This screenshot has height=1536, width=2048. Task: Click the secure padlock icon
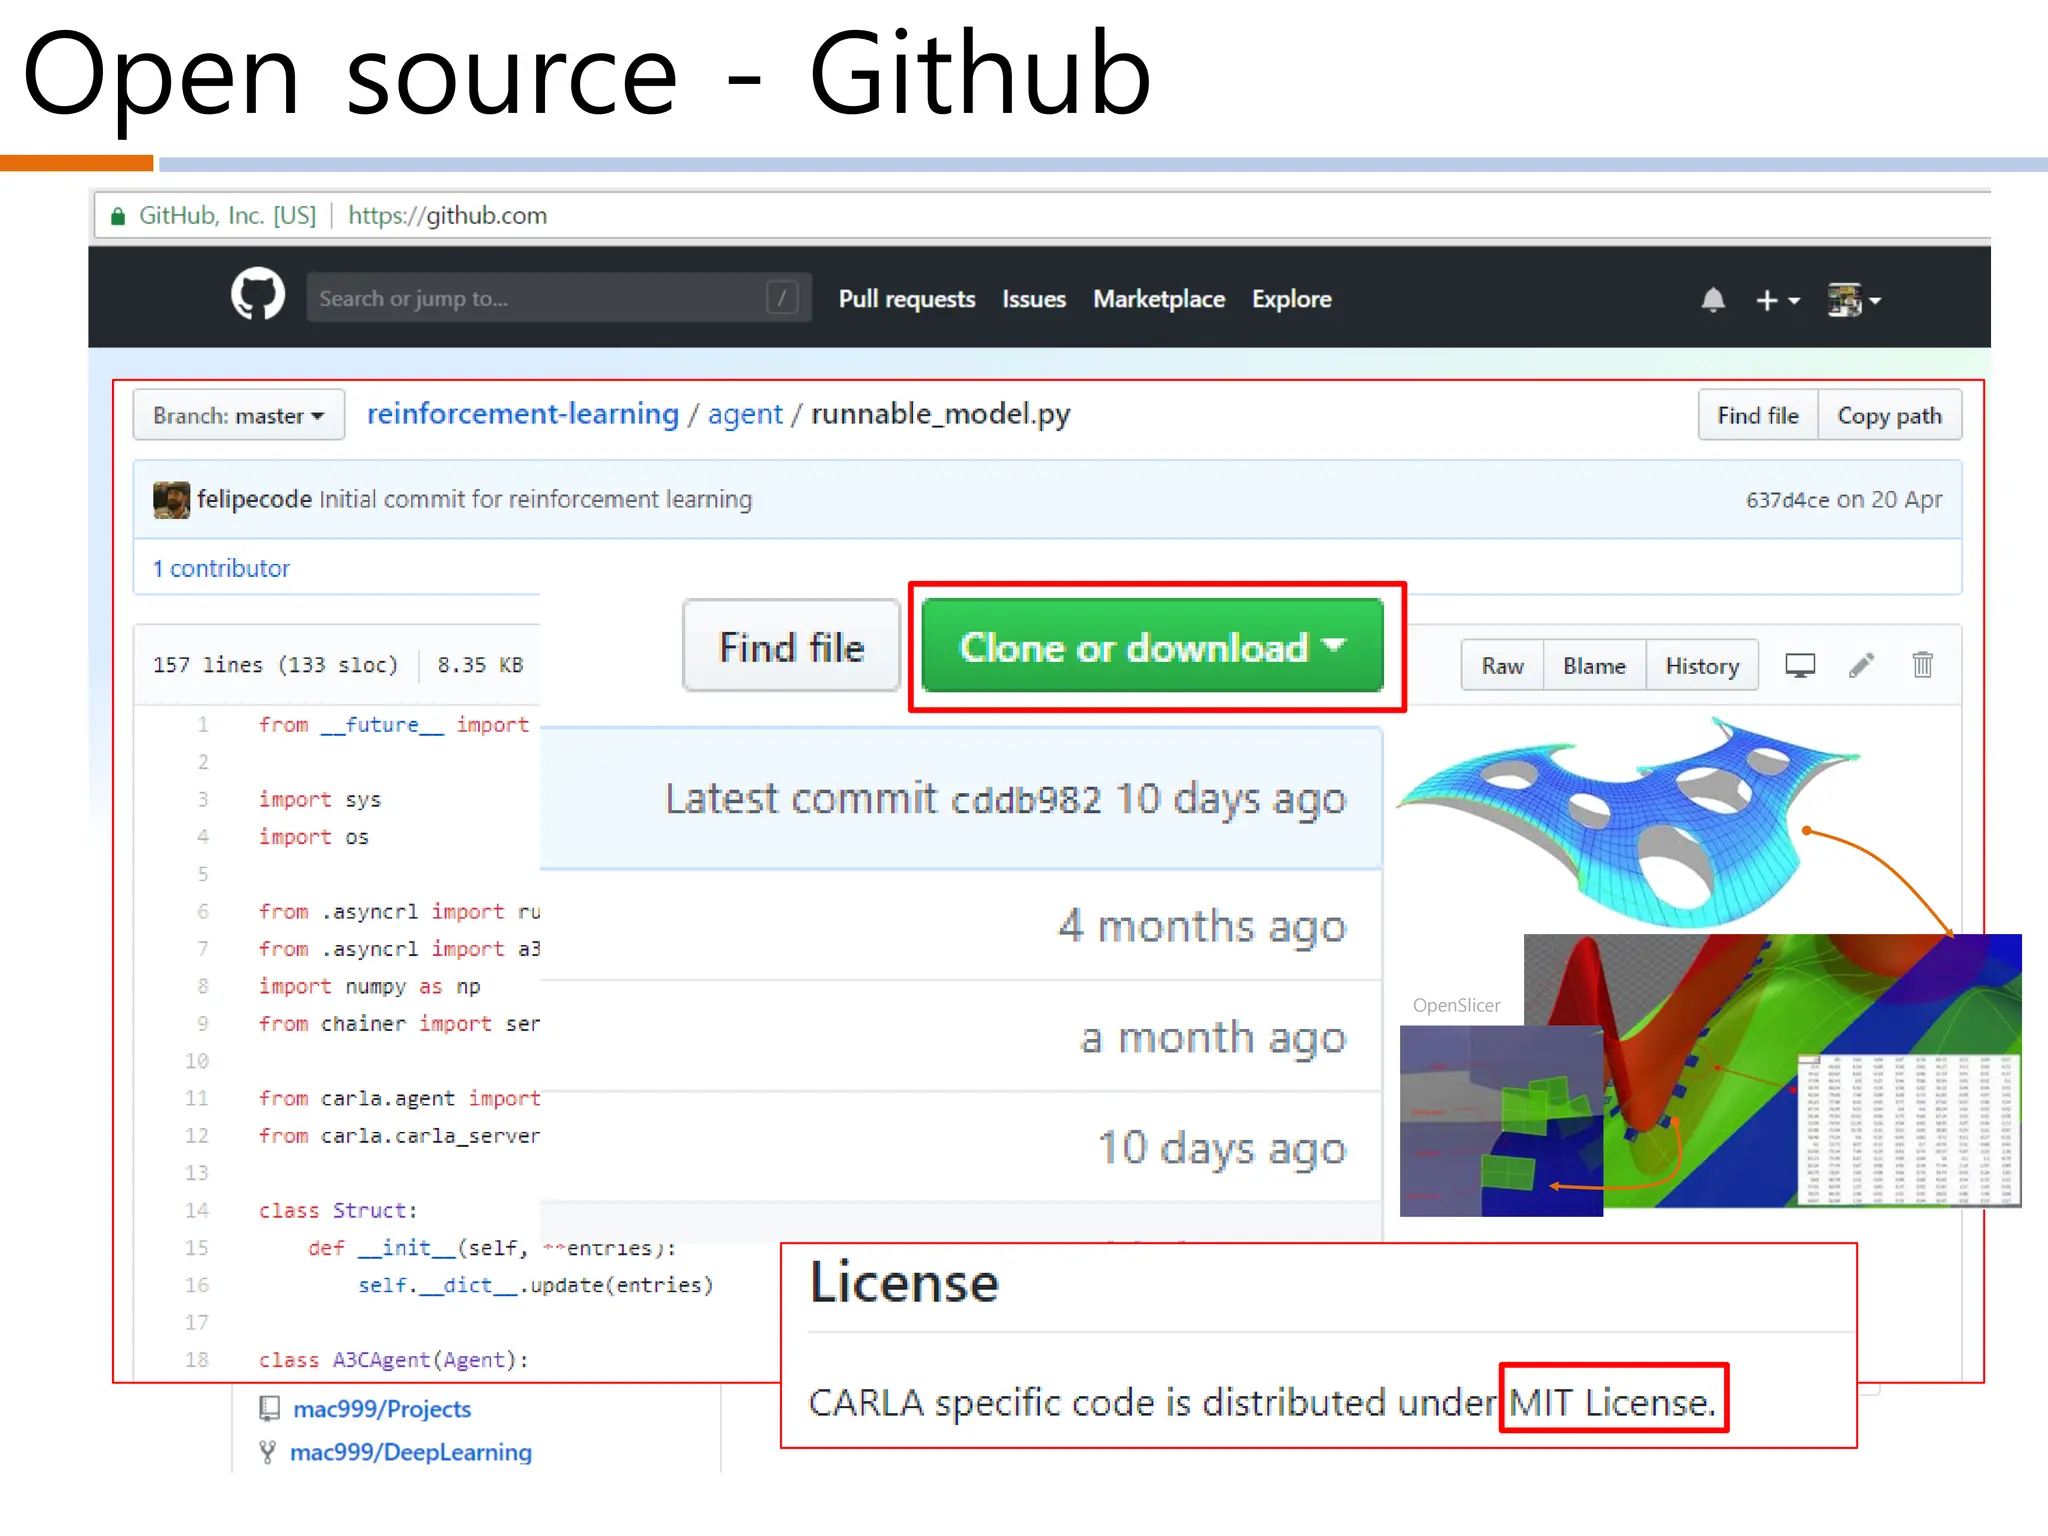click(118, 216)
